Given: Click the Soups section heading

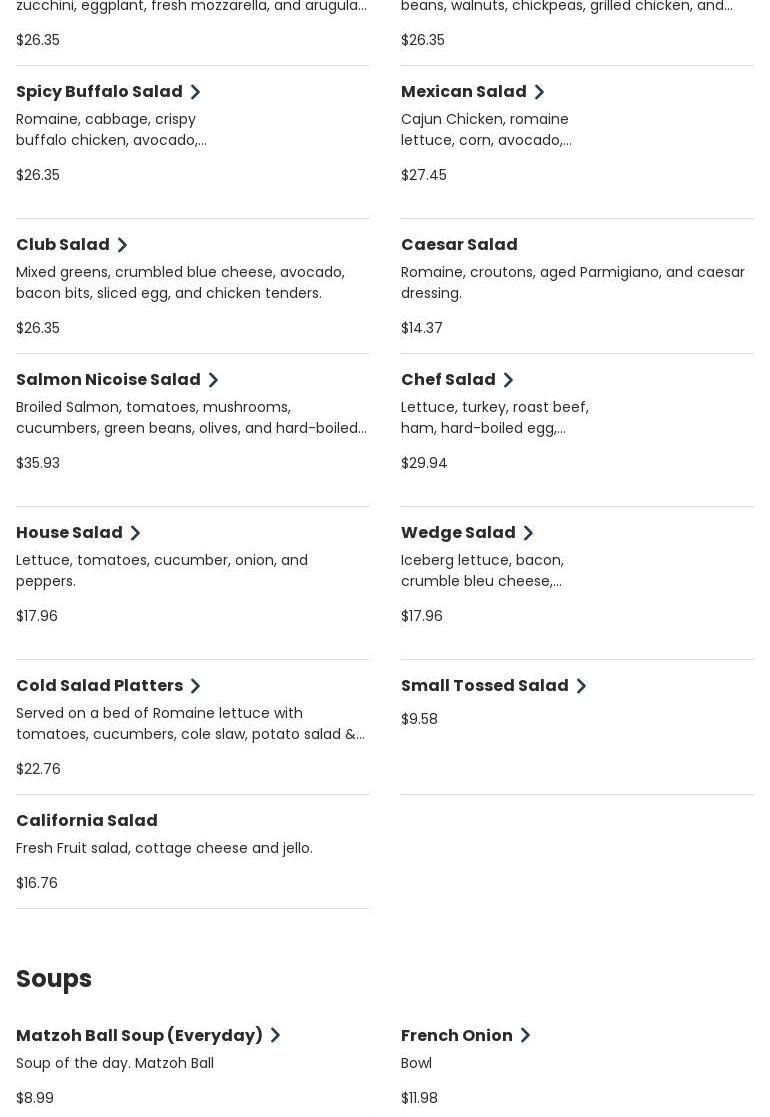Looking at the screenshot, I should (54, 978).
